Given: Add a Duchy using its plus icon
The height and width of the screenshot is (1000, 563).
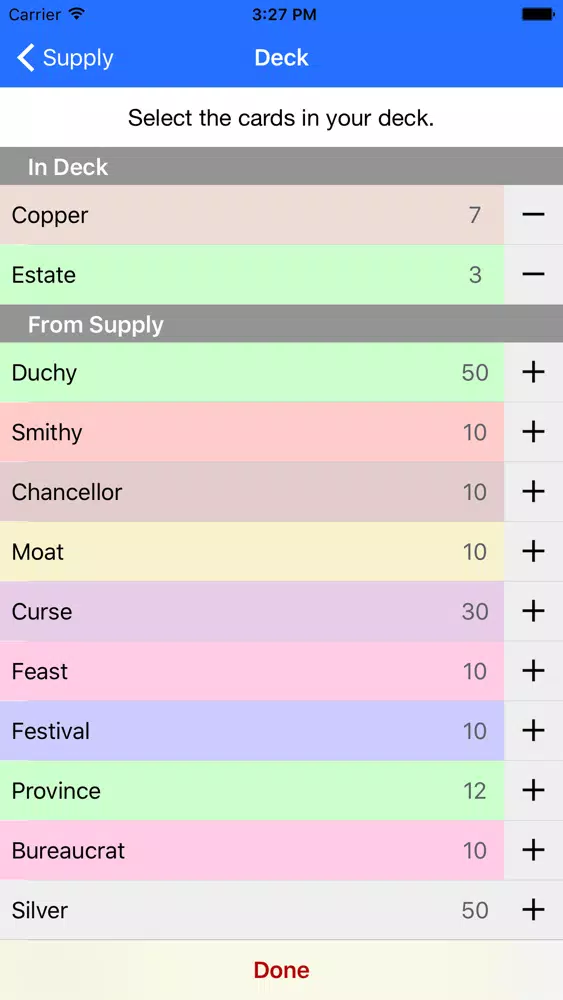Looking at the screenshot, I should pos(533,372).
